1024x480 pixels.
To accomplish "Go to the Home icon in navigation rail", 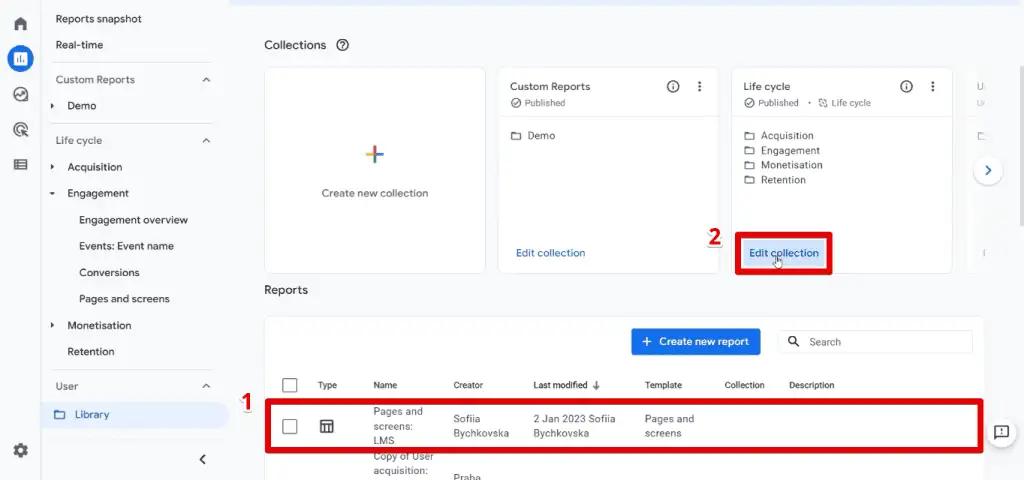I will [20, 24].
